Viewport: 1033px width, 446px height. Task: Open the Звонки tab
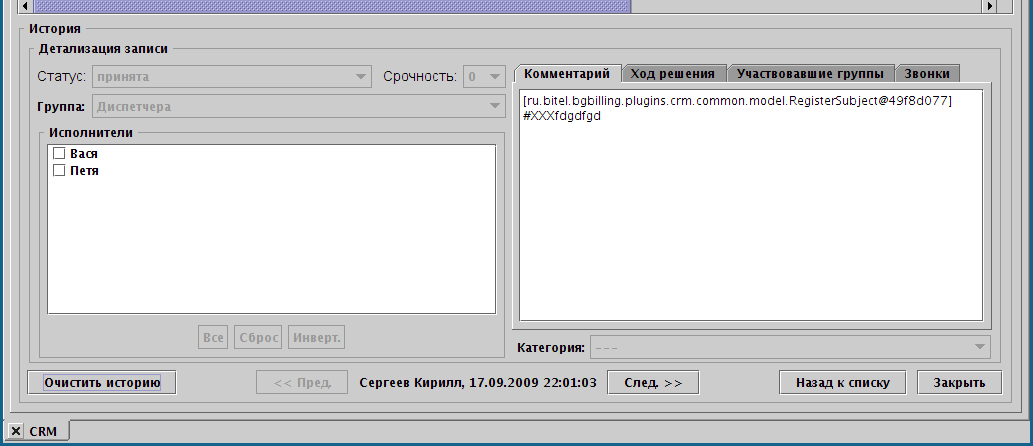click(928, 74)
